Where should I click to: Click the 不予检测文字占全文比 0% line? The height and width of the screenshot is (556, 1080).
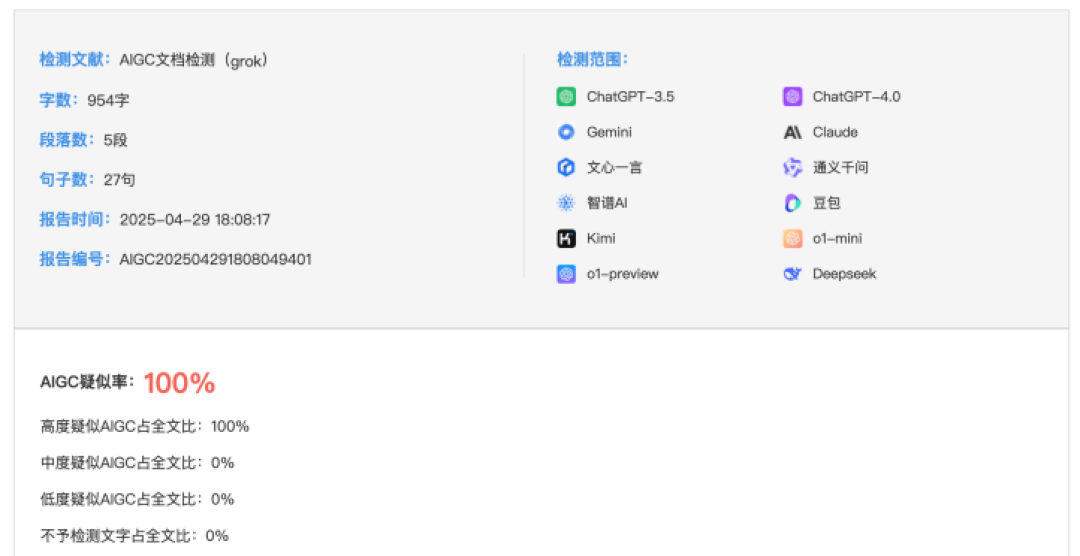[x=134, y=535]
